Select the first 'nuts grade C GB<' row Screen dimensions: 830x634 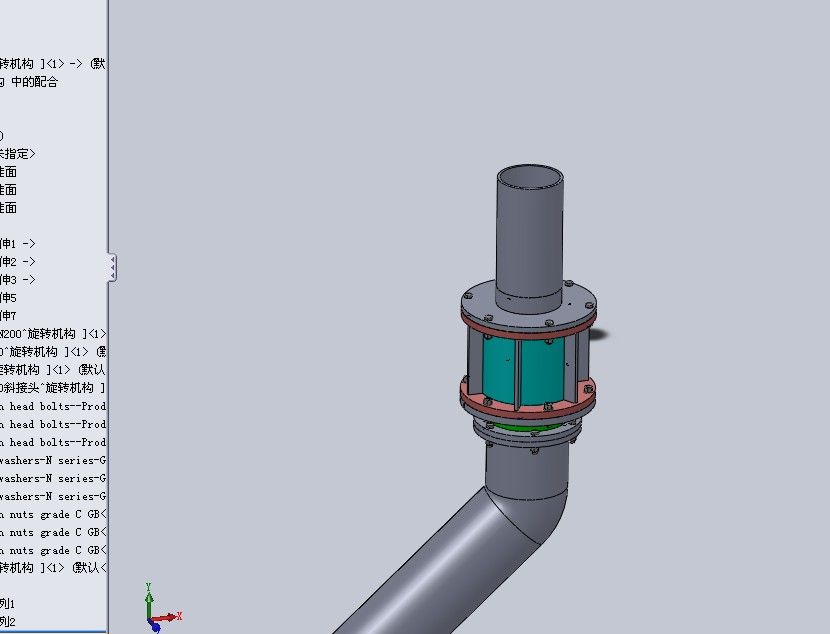click(53, 514)
